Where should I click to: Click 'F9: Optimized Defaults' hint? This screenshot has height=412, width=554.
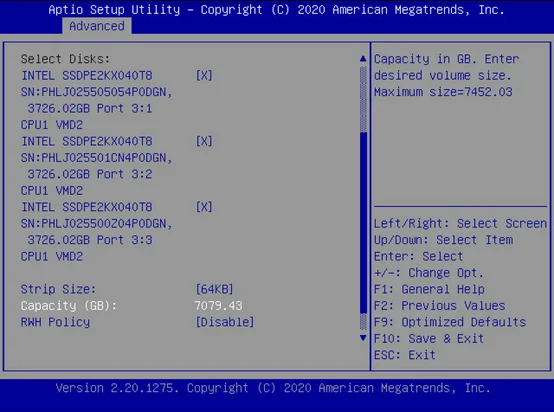(450, 322)
